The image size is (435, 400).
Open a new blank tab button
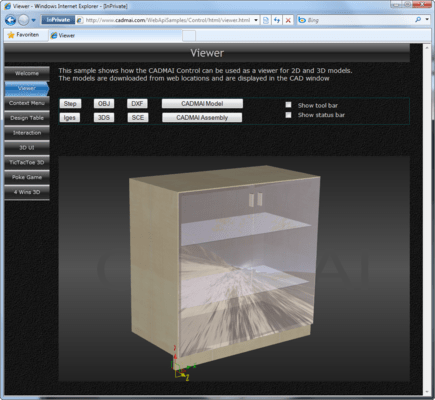point(189,36)
